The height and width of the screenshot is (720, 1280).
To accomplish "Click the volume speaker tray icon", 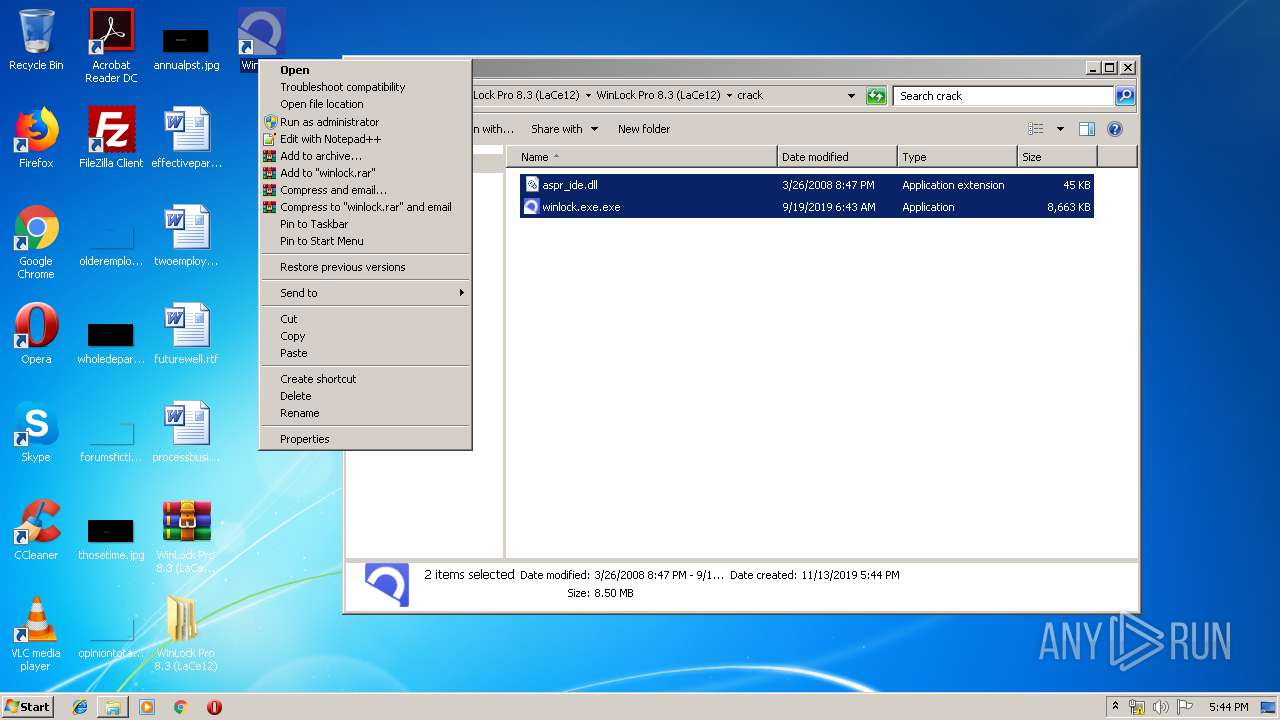I will tap(1160, 707).
